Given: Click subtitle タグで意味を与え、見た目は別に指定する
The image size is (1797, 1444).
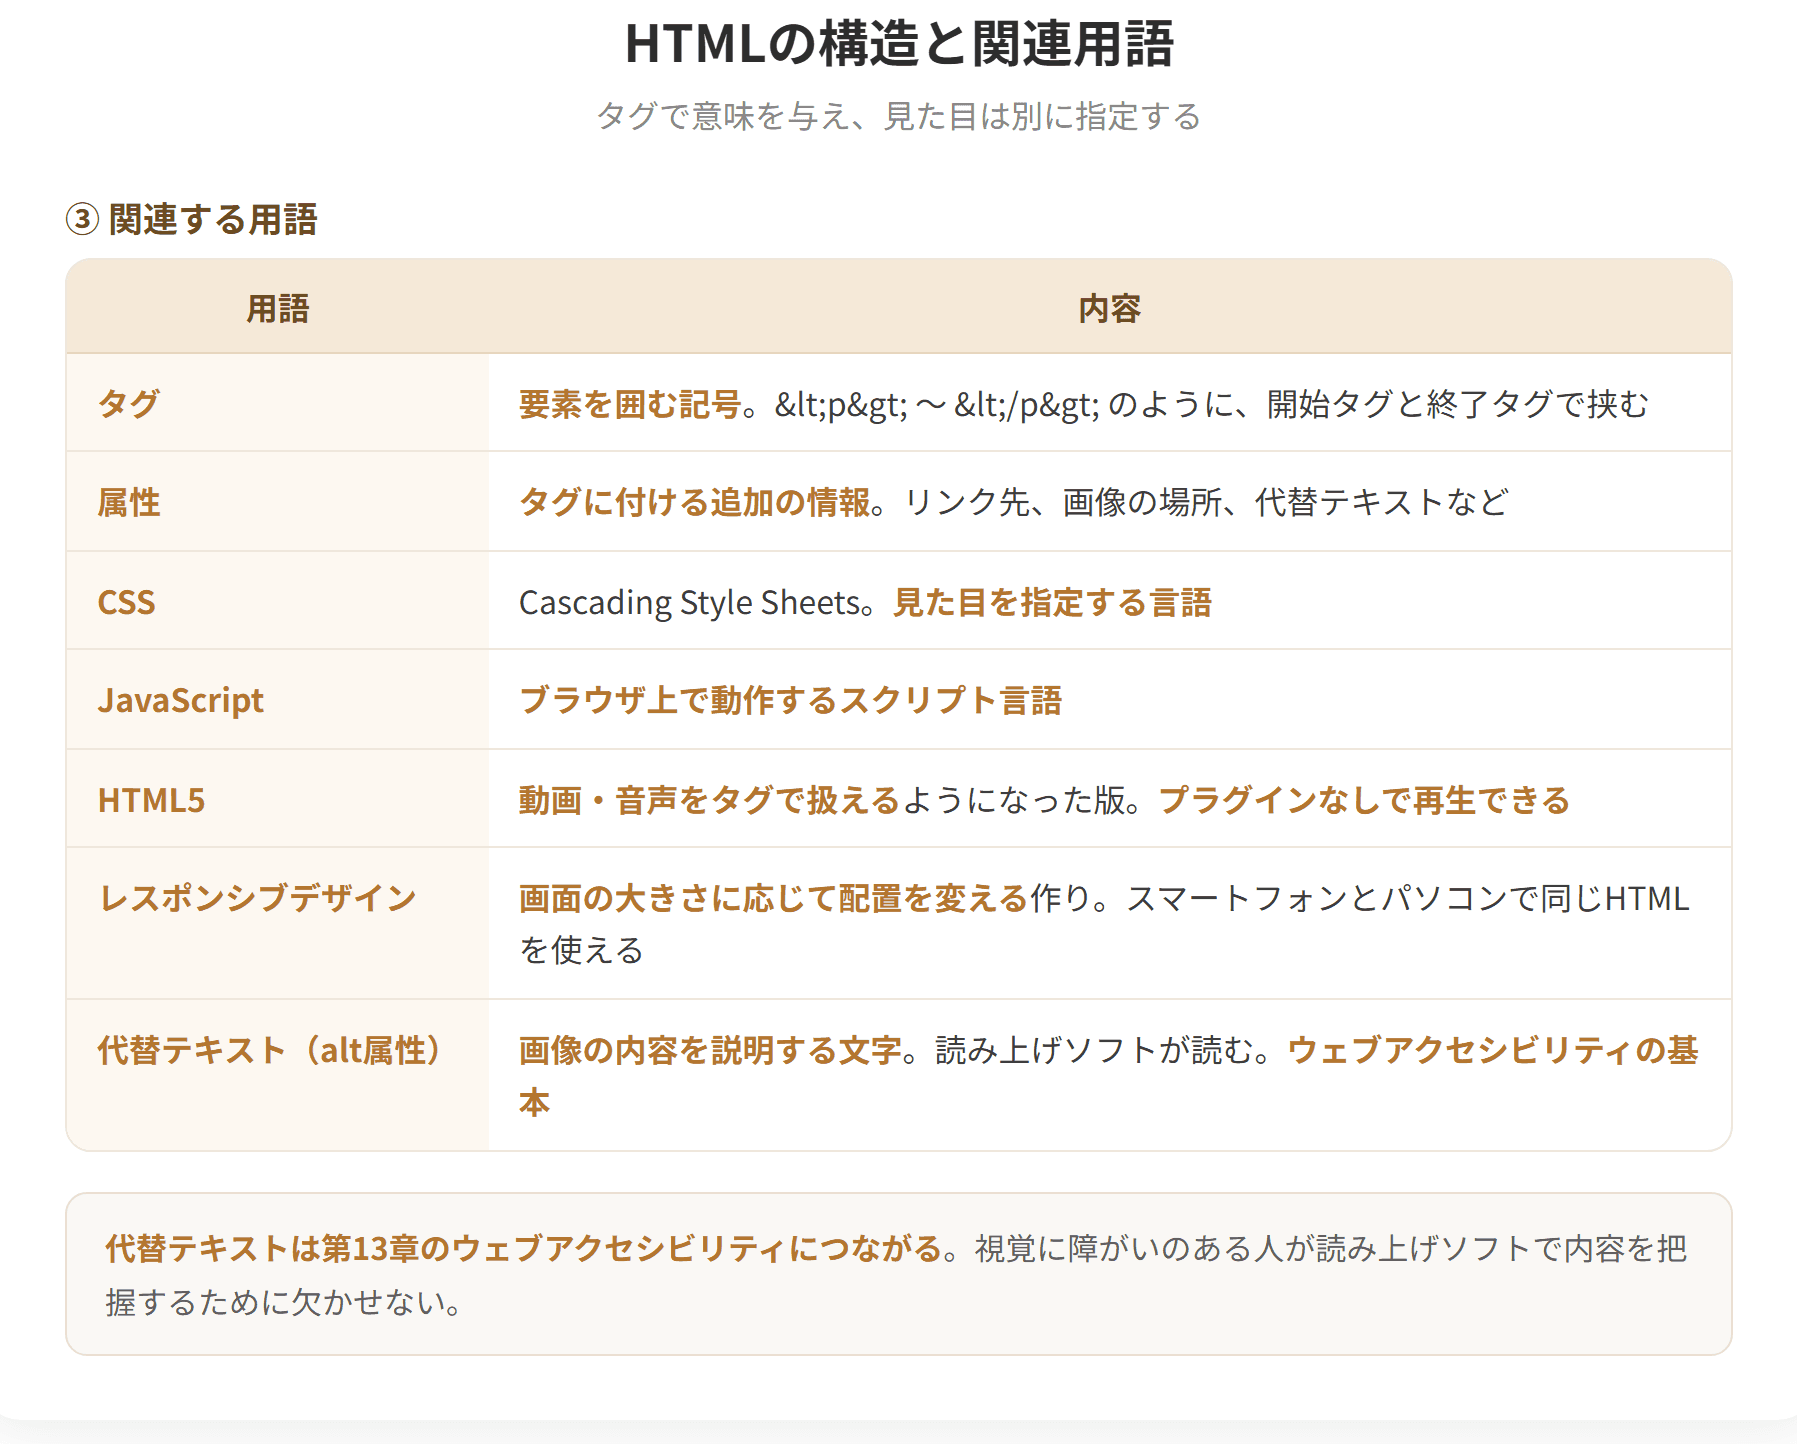Looking at the screenshot, I should click(898, 116).
